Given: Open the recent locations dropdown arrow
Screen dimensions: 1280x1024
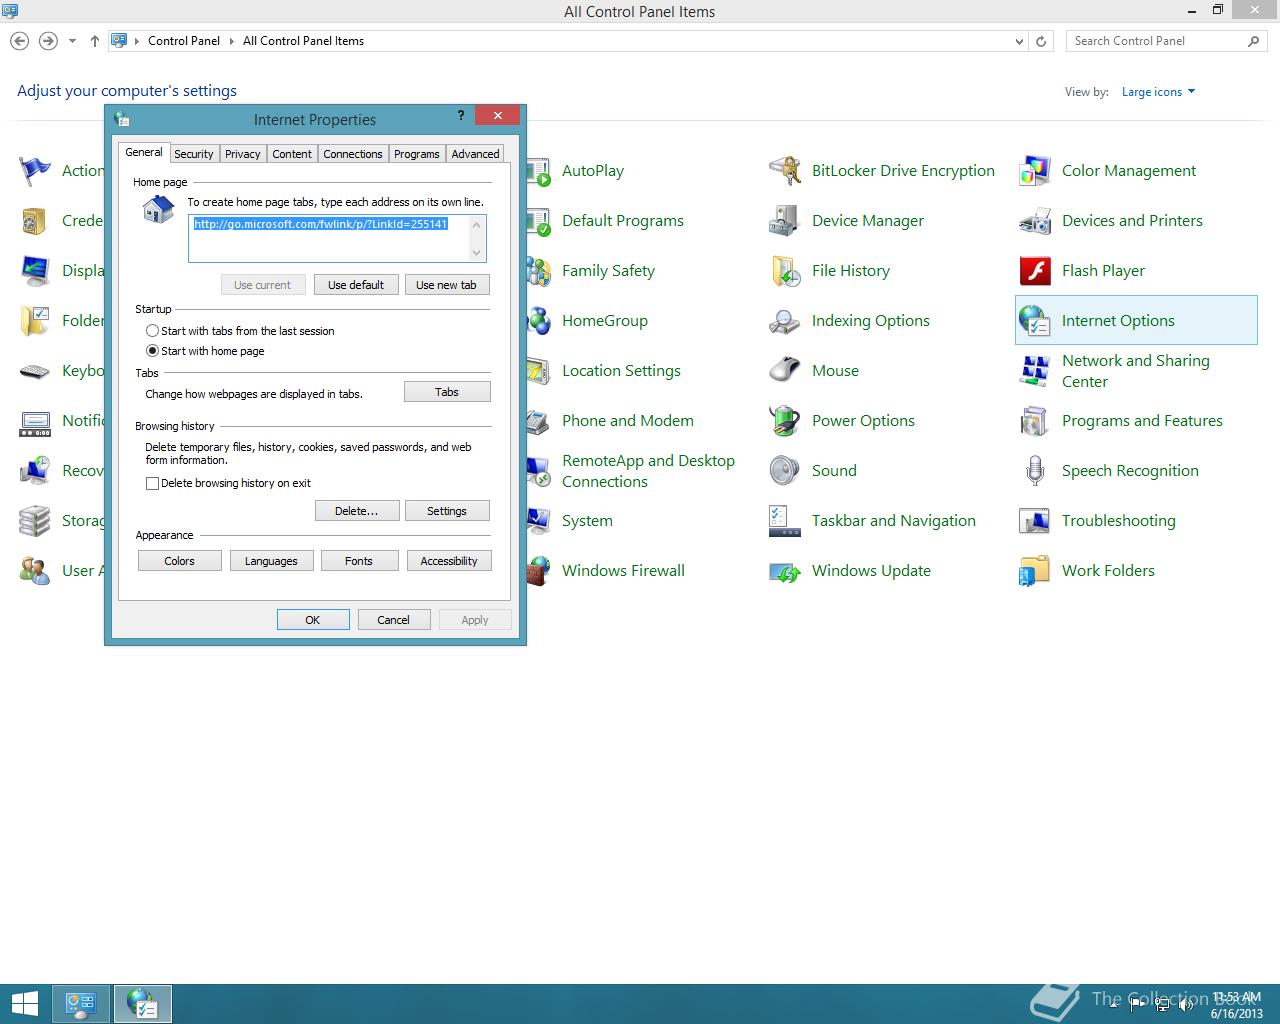Looking at the screenshot, I should [x=72, y=41].
